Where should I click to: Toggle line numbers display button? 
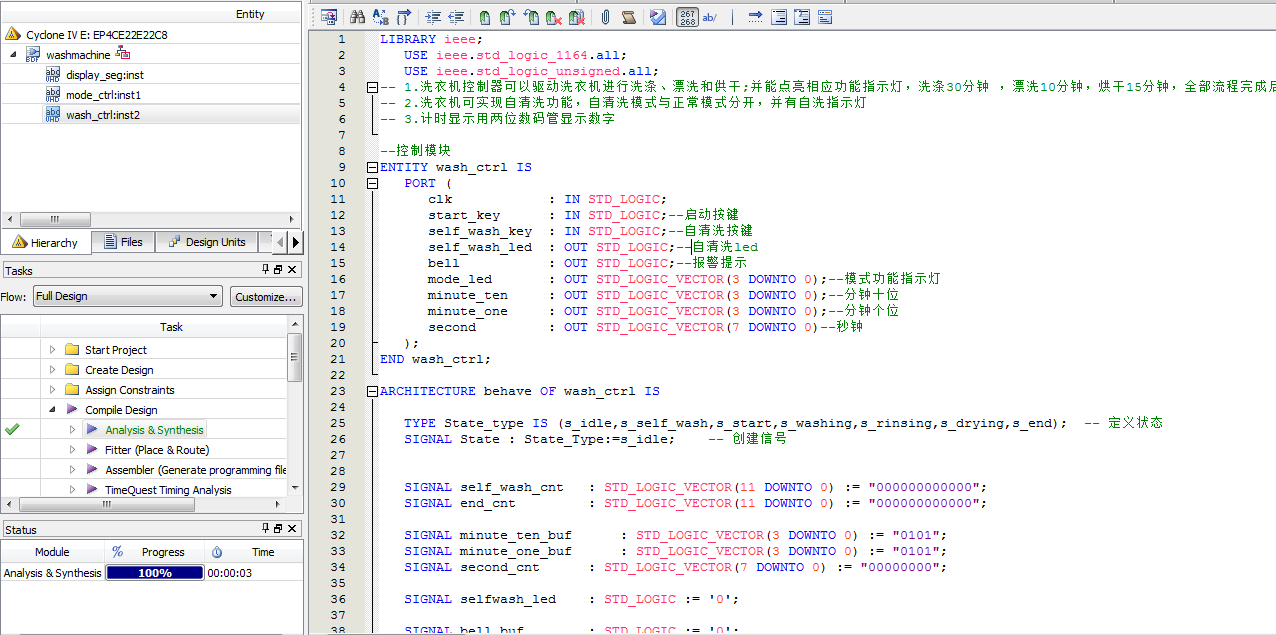pyautogui.click(x=688, y=17)
